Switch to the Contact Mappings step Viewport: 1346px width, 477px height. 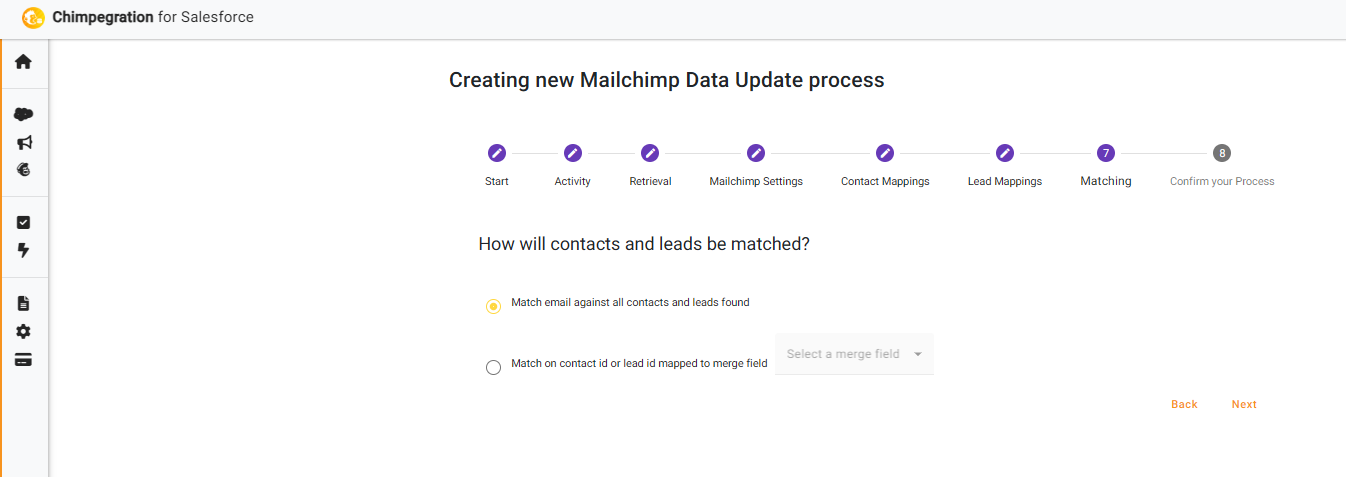coord(885,153)
